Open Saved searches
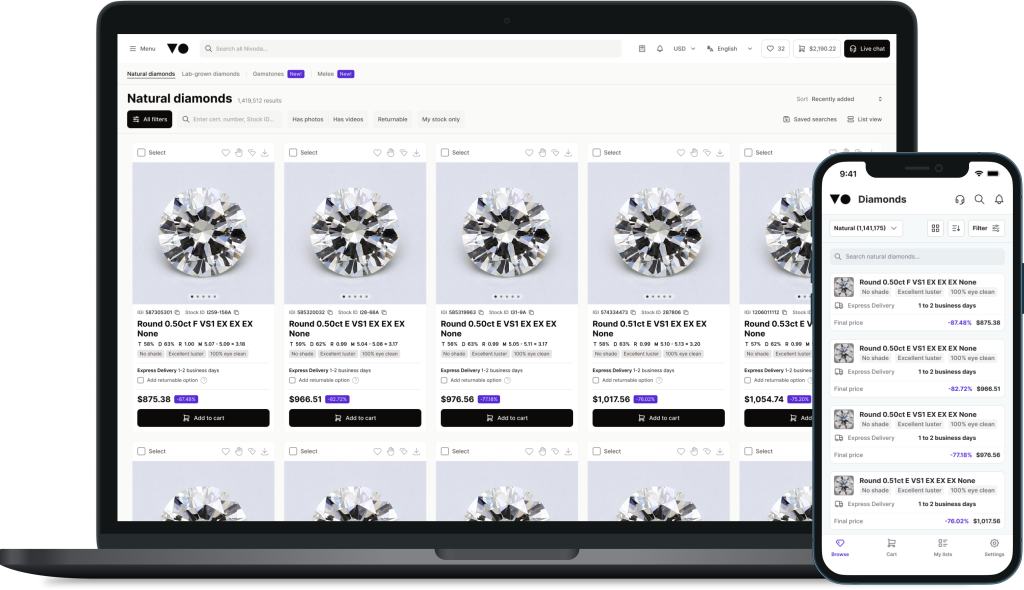 click(810, 120)
